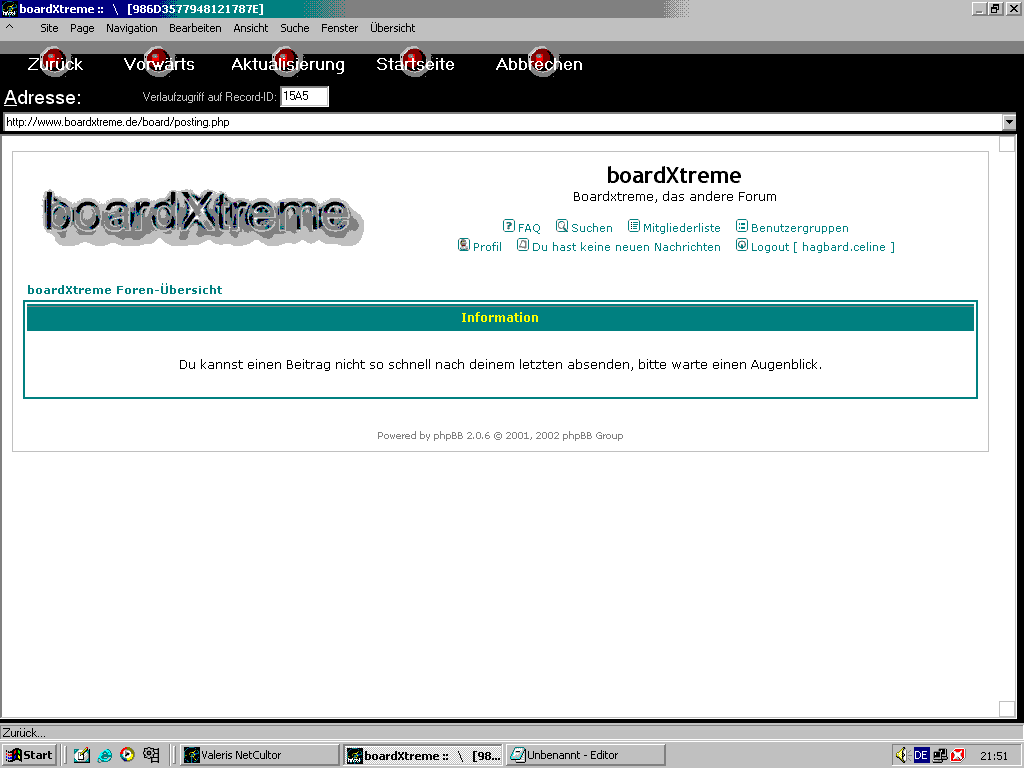Click the Record-ID input field
Viewport: 1024px width, 768px height.
tap(304, 97)
